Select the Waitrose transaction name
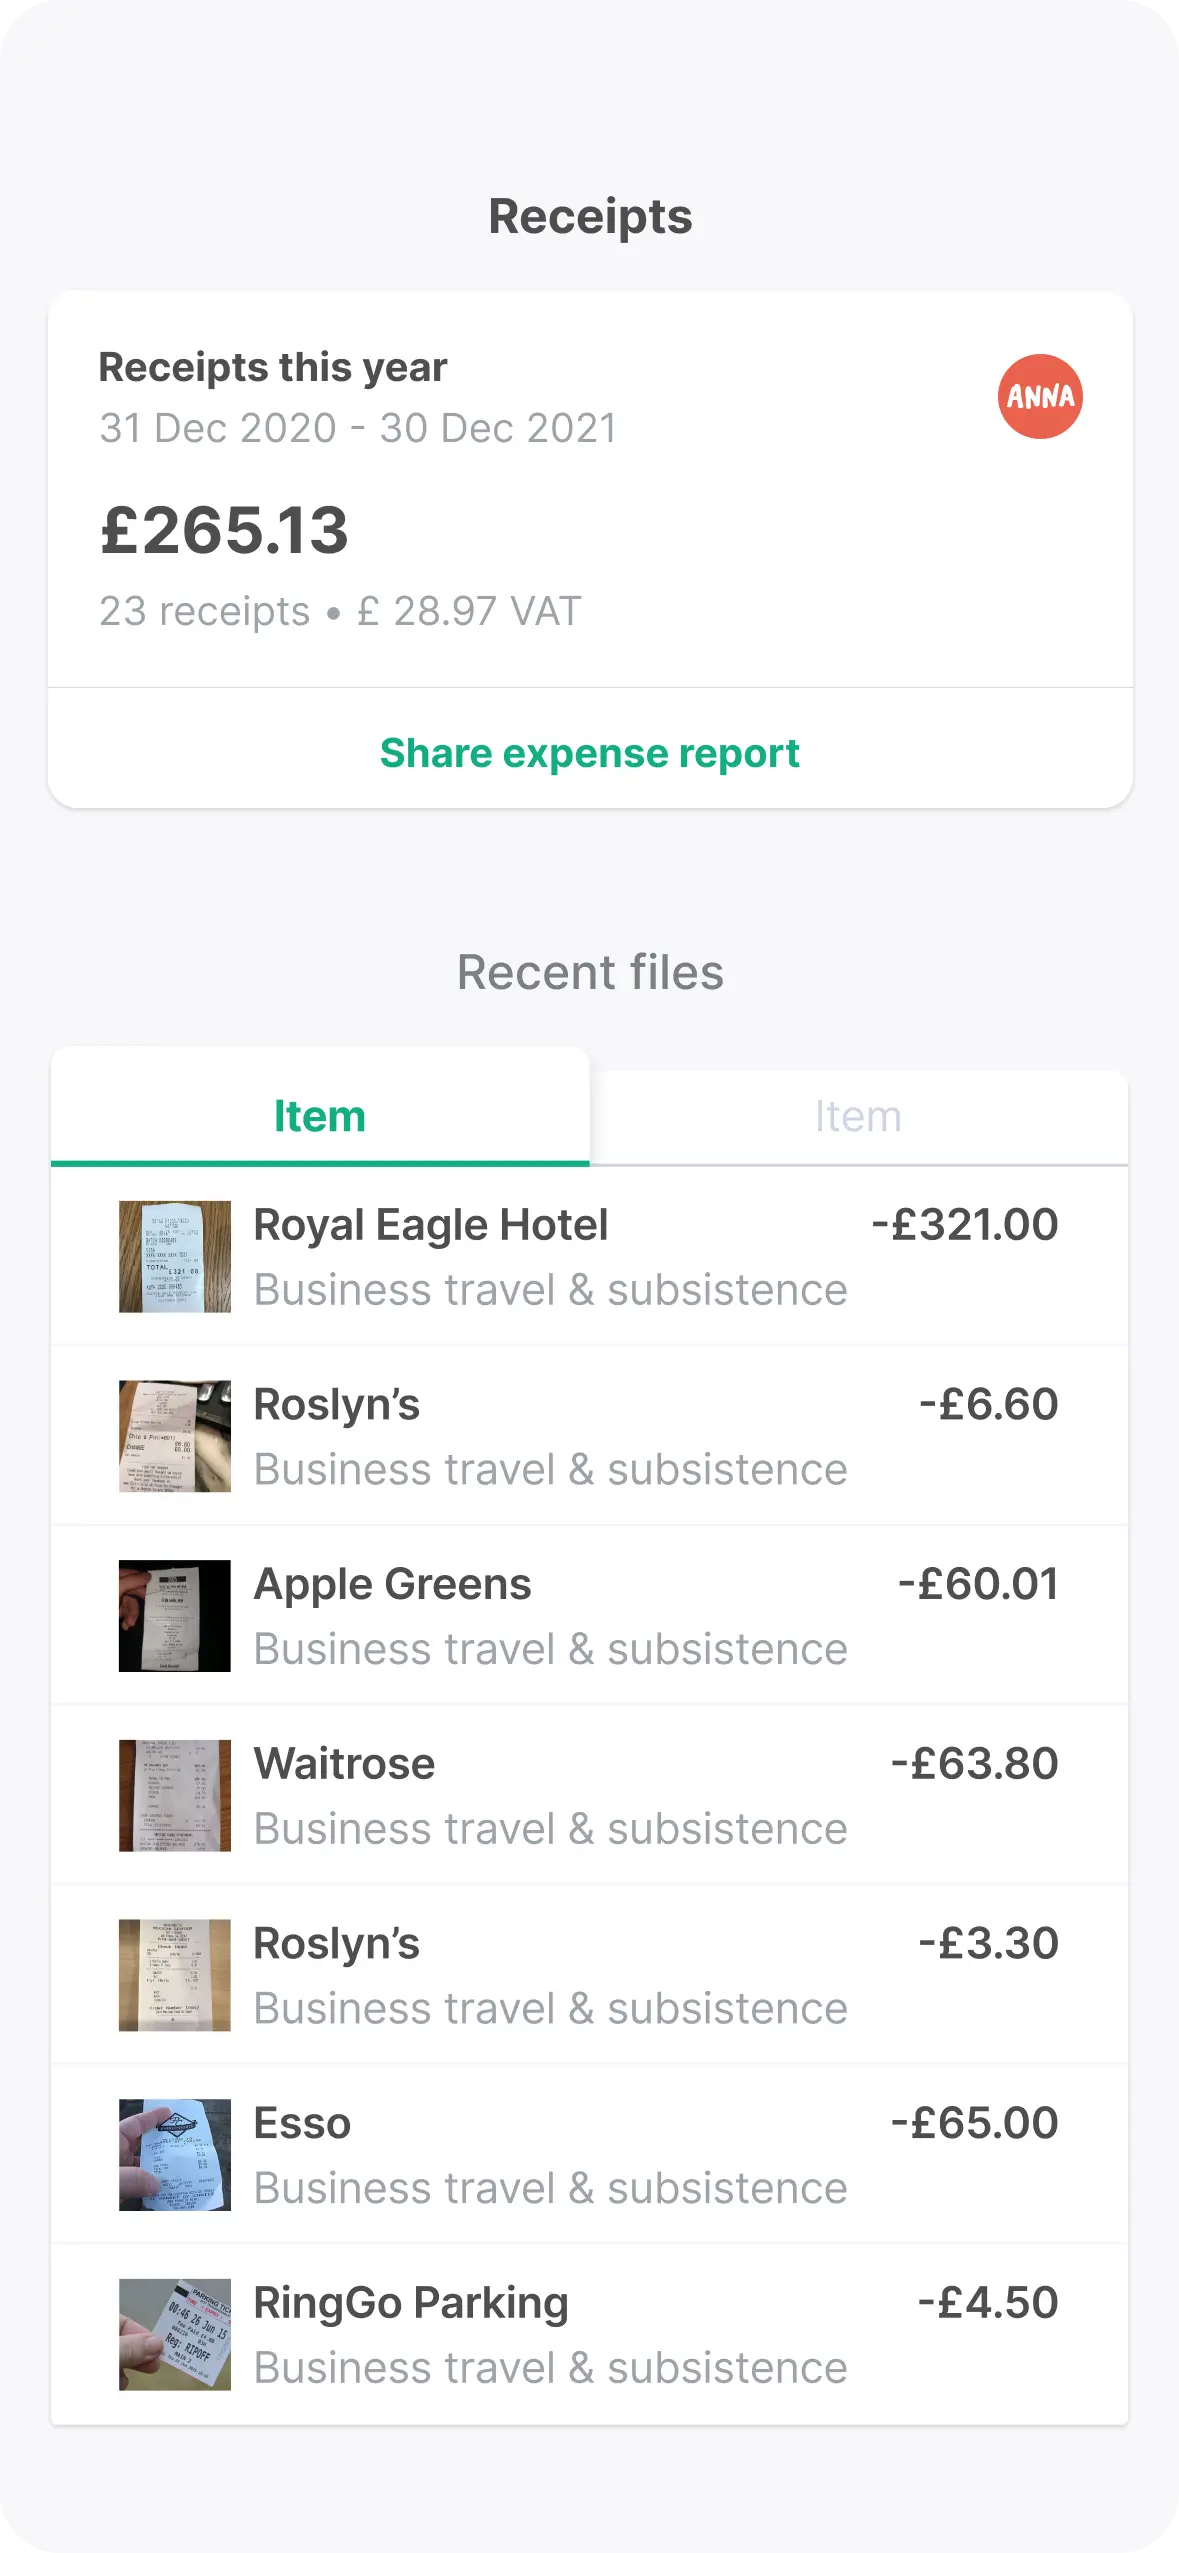 pyautogui.click(x=344, y=1764)
